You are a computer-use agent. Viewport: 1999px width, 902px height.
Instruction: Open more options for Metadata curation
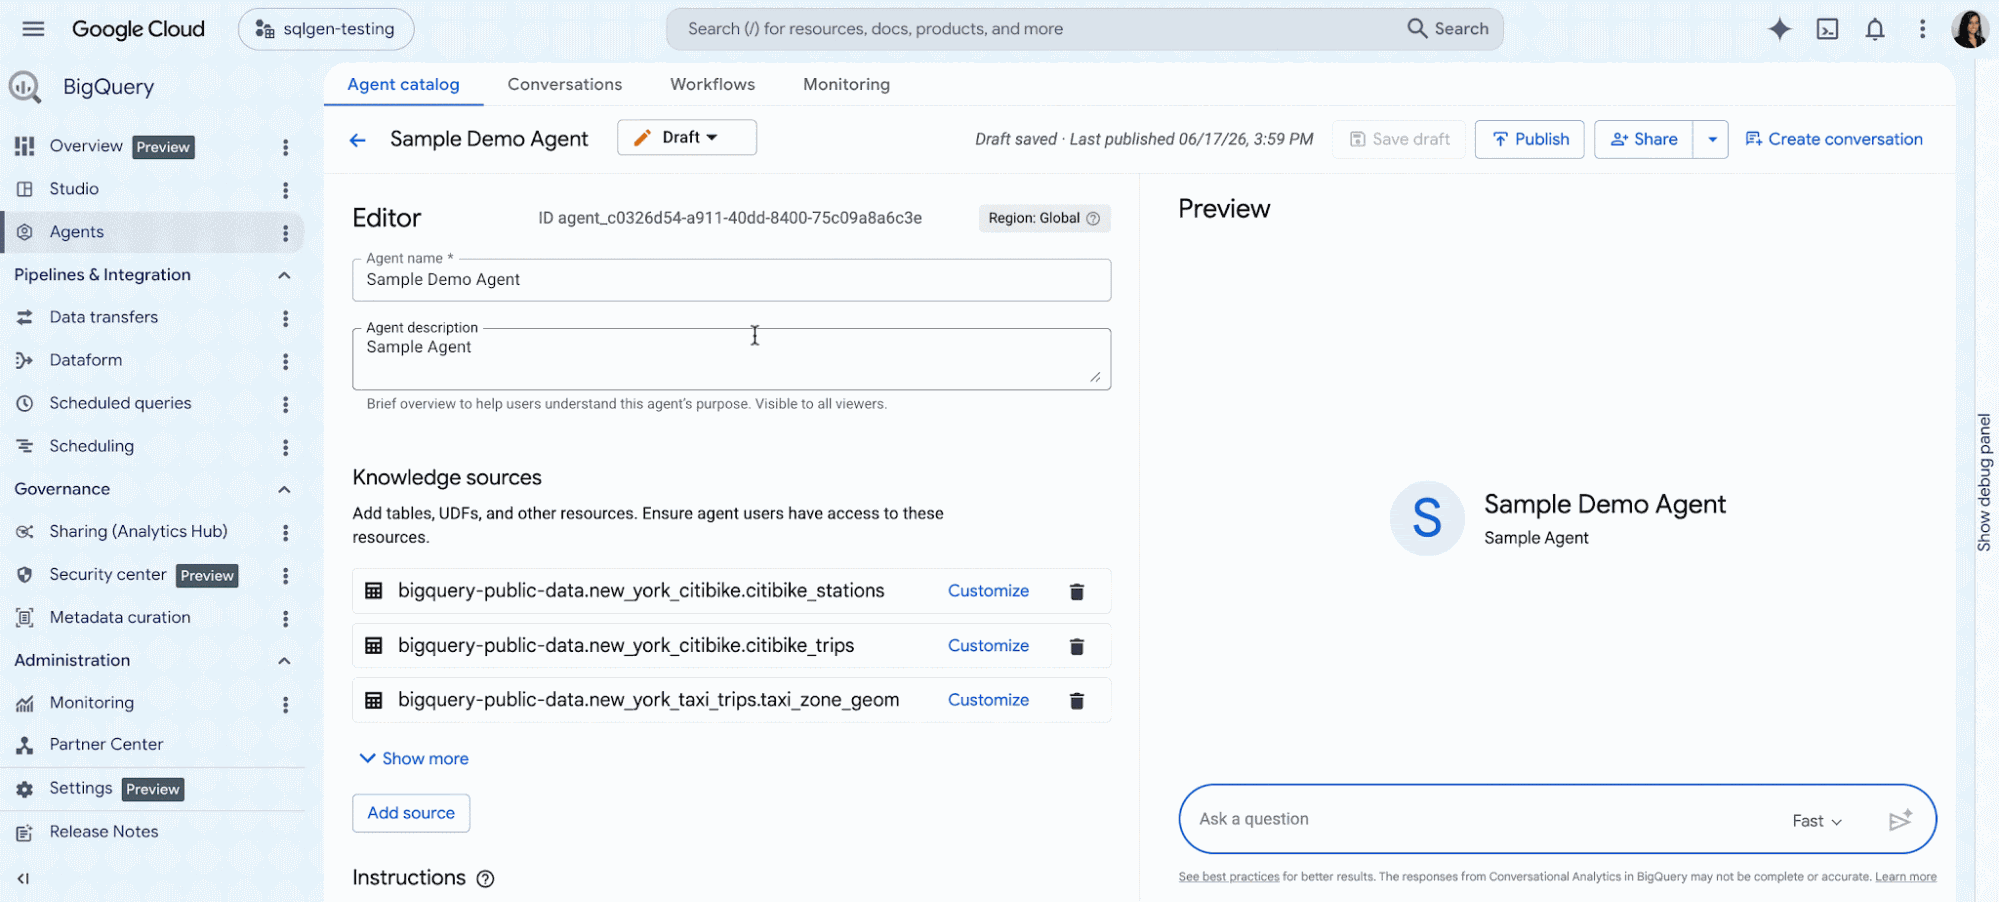tap(285, 619)
